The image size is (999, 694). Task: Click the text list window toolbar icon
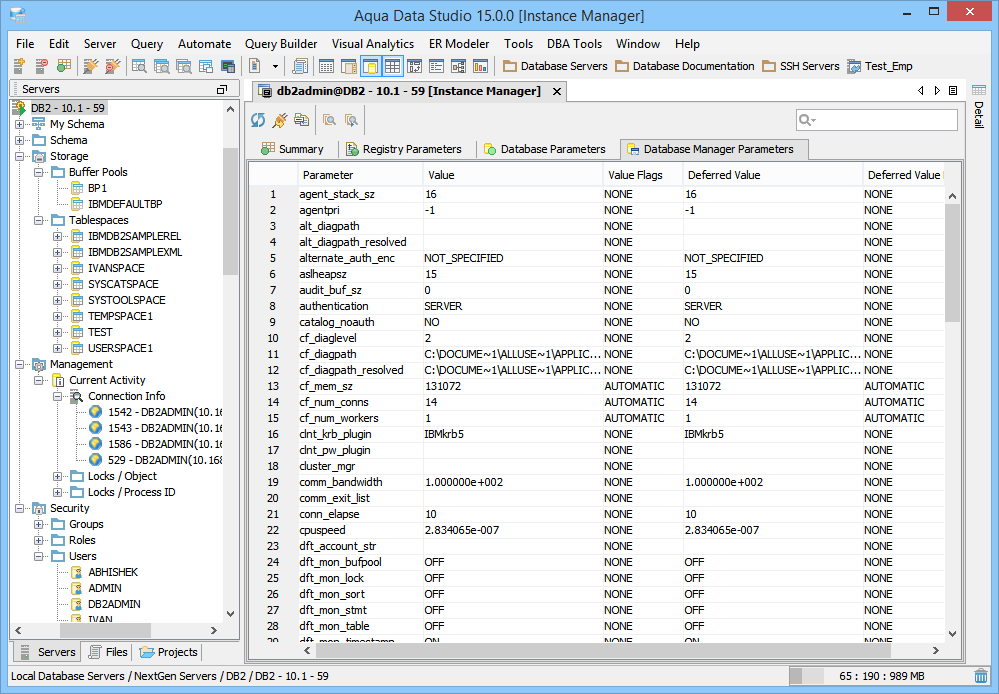pyautogui.click(x=436, y=66)
